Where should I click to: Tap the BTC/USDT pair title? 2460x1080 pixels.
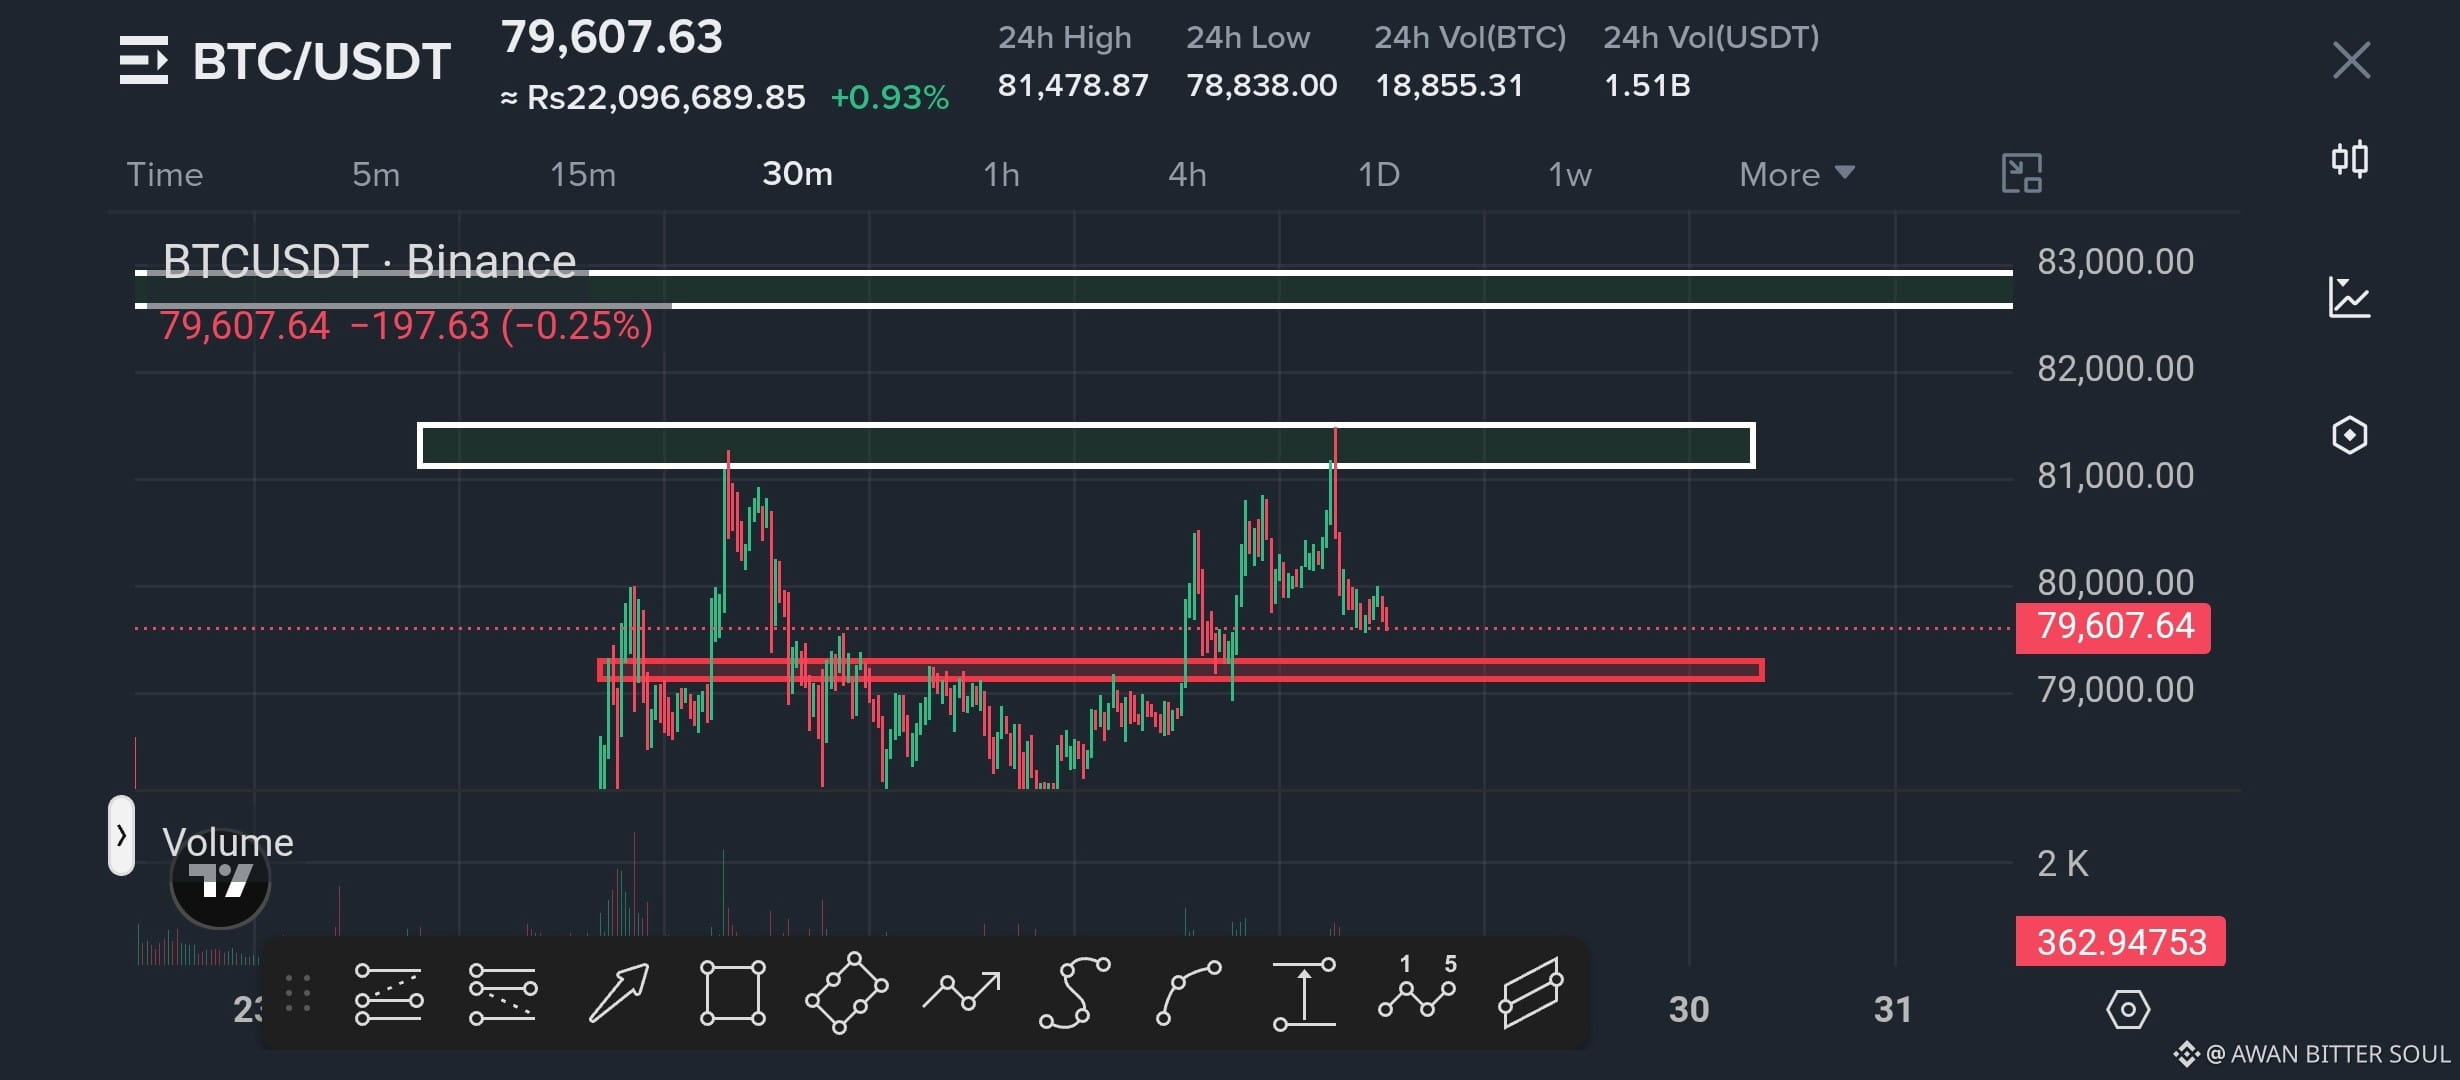pos(322,61)
